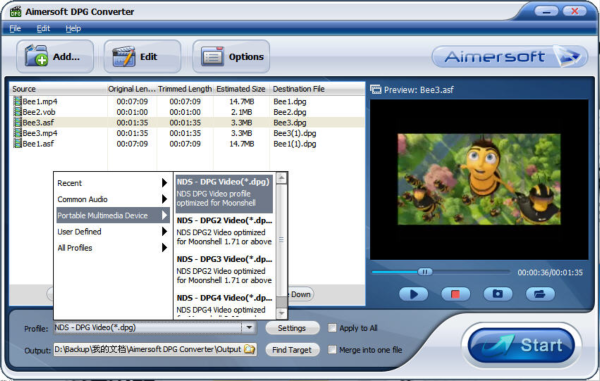The width and height of the screenshot is (600, 381).
Task: Click the preview video frame
Action: (x=479, y=179)
